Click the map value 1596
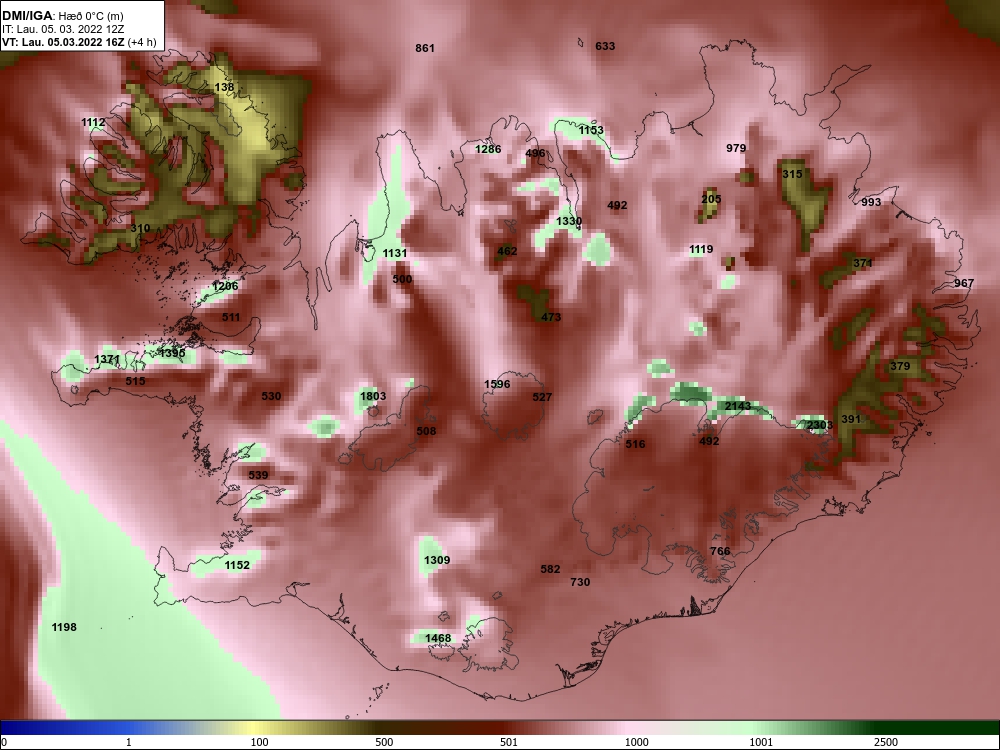The image size is (1000, 750). (497, 384)
